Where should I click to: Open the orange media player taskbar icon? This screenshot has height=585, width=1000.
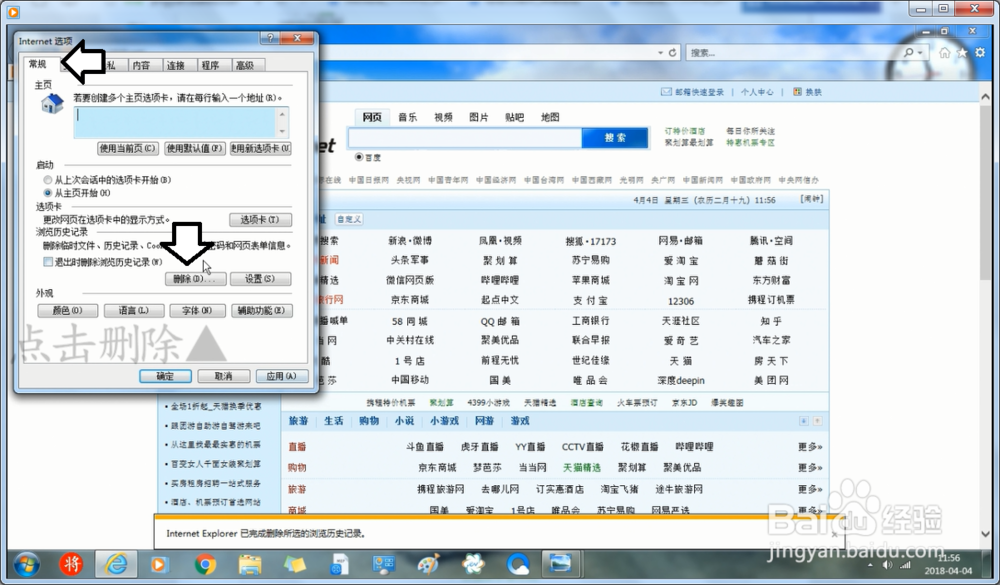[x=159, y=565]
